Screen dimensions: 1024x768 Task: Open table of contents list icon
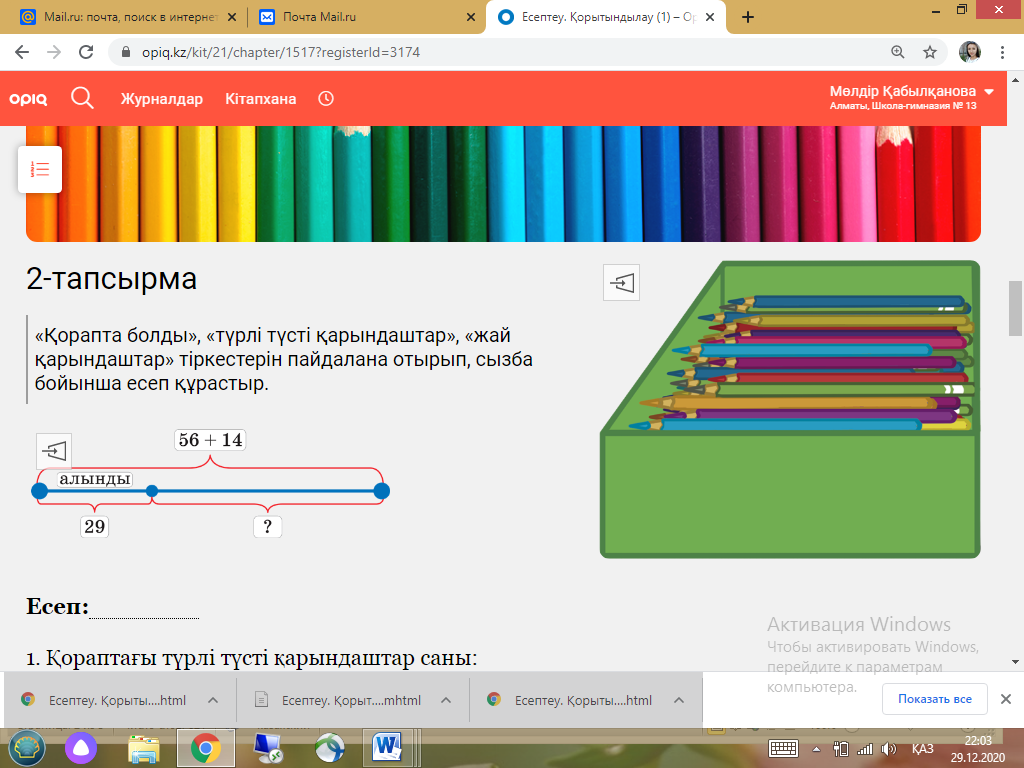click(x=40, y=170)
